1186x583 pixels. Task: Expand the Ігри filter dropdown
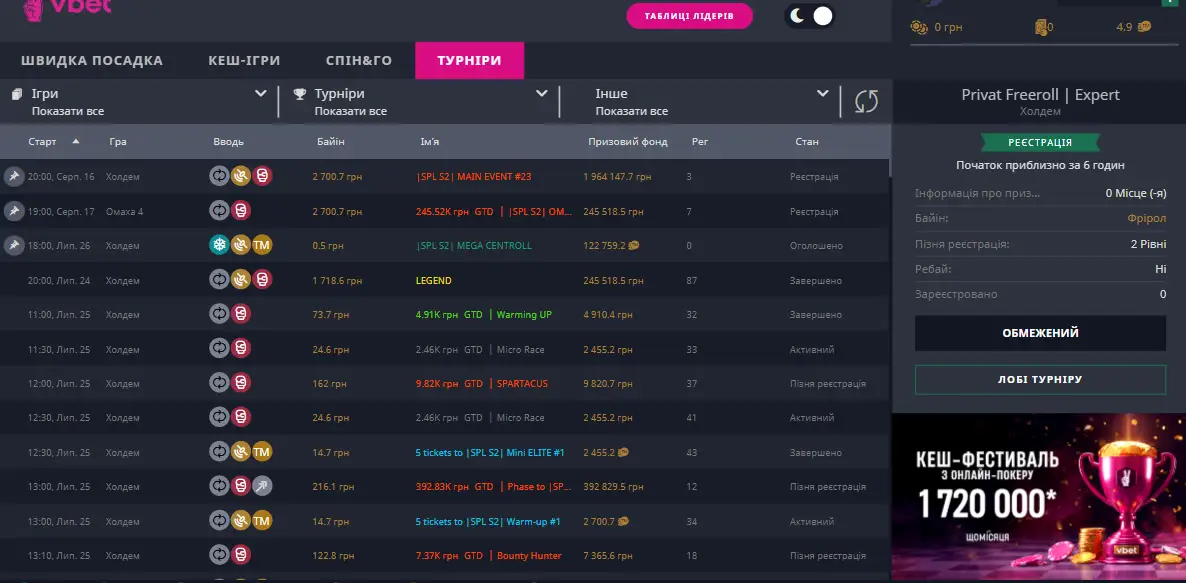[261, 94]
